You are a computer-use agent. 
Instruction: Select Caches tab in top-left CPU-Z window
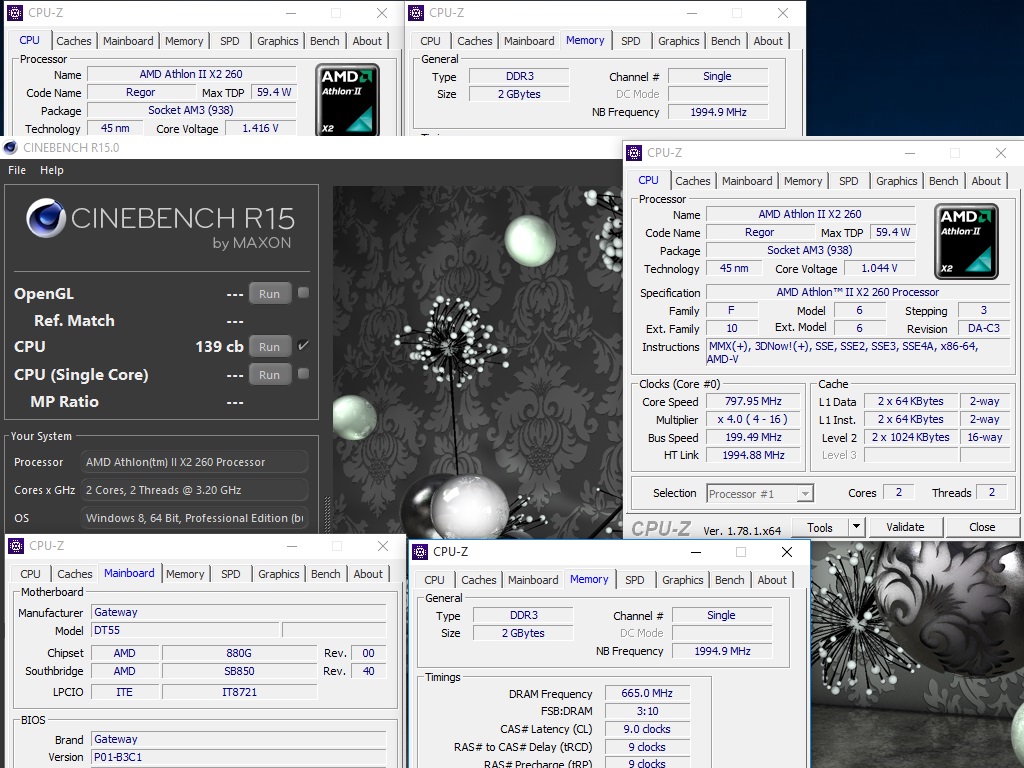[74, 40]
